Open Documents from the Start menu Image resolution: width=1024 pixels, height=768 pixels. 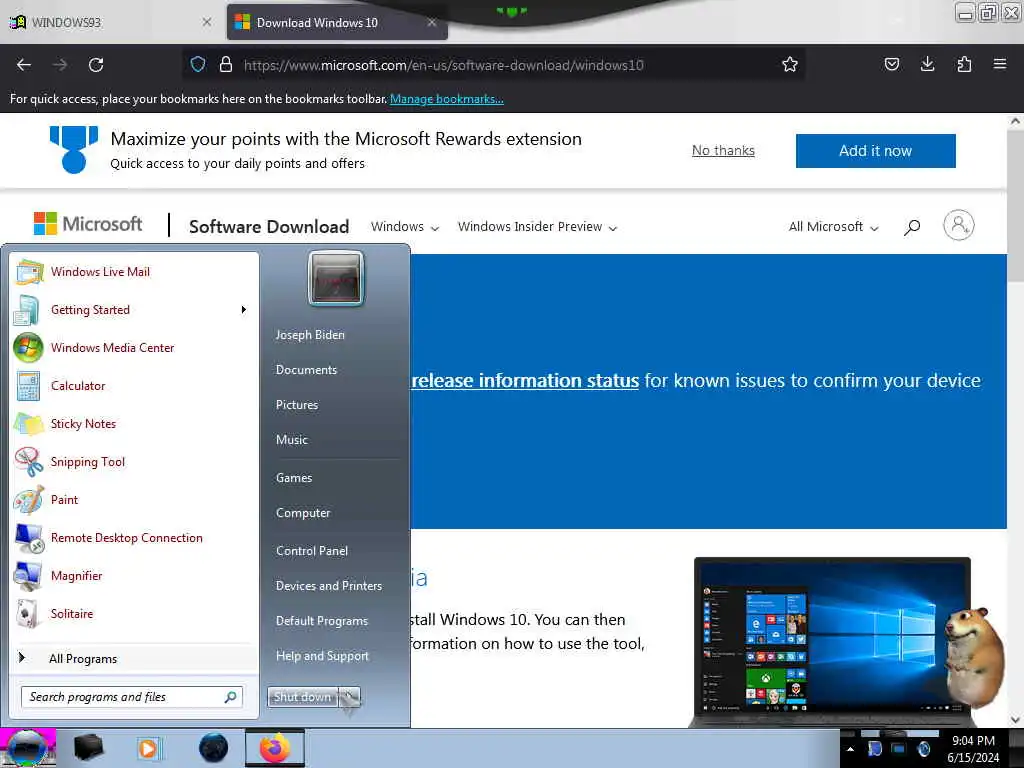[306, 370]
